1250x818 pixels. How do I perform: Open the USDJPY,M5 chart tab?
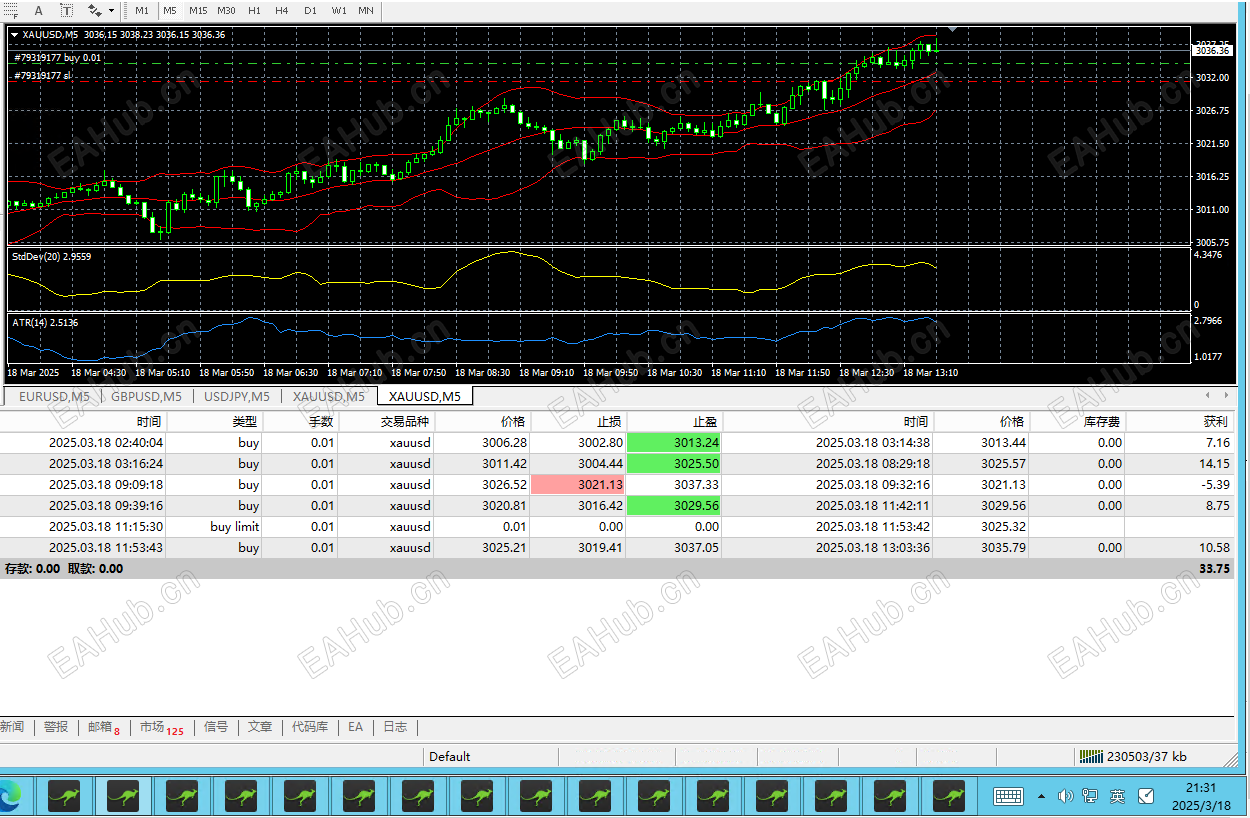tap(236, 396)
